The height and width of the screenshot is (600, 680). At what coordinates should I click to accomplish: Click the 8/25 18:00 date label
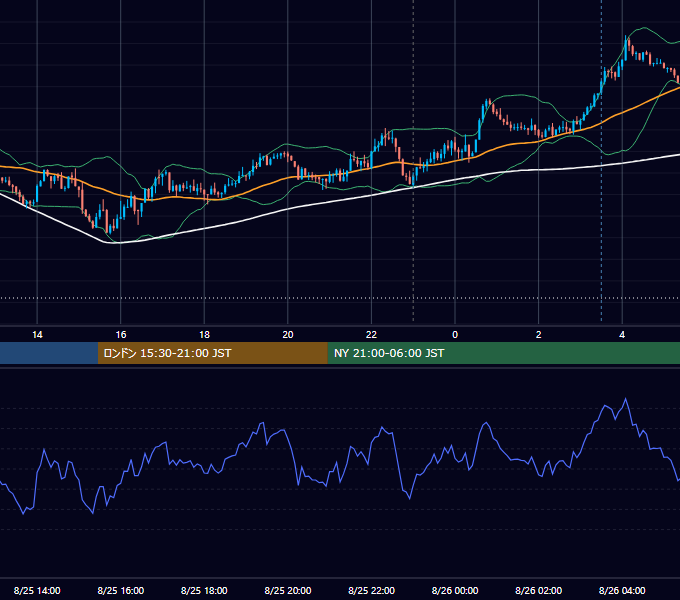(204, 590)
